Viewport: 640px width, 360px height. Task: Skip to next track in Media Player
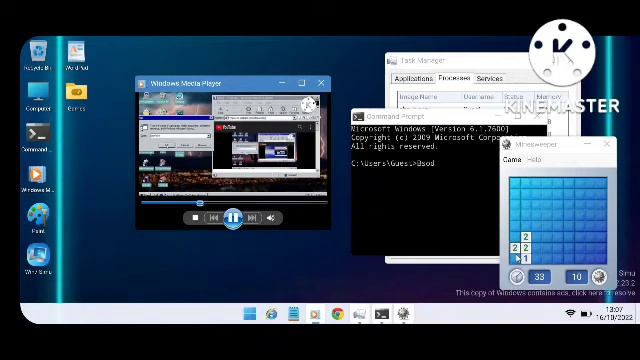252,218
